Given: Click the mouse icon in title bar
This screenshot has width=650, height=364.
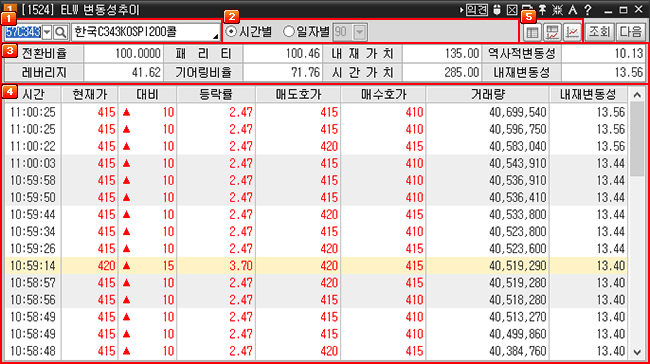Looking at the screenshot, I should click(497, 10).
